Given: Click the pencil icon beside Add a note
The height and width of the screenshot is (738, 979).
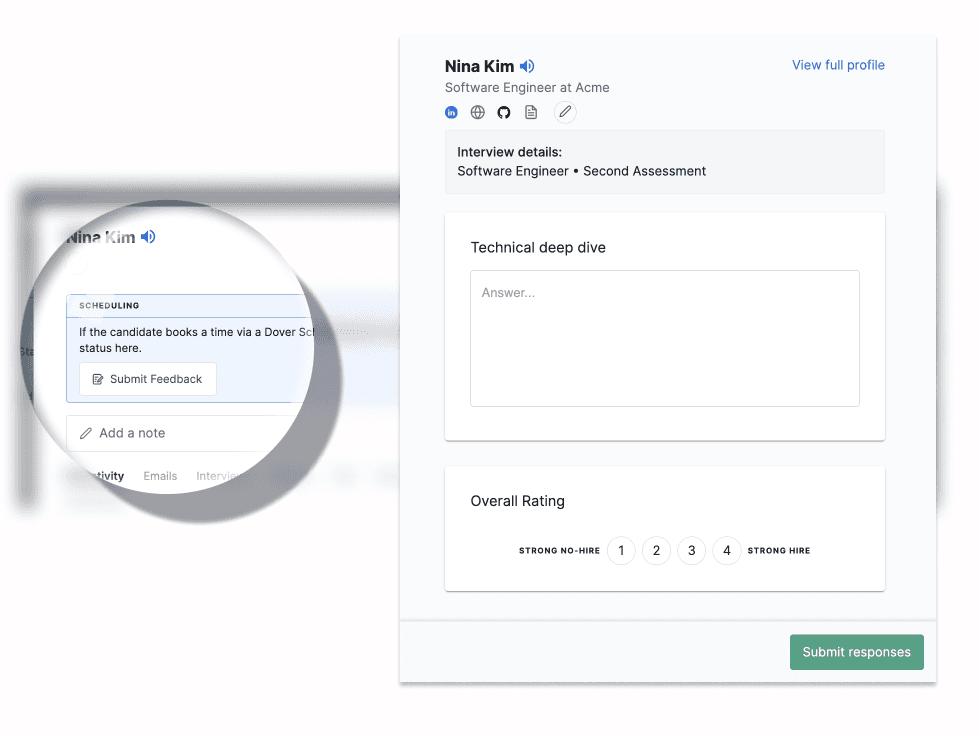Looking at the screenshot, I should (86, 433).
